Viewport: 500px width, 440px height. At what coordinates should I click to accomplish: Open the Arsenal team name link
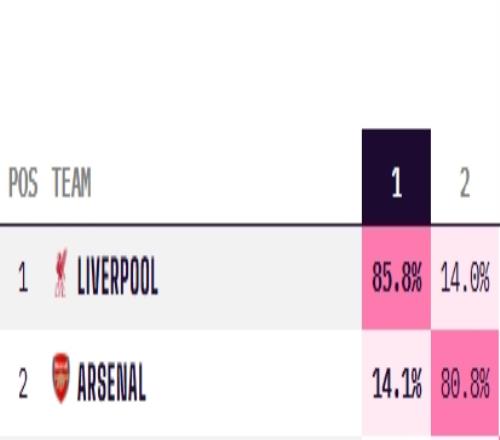[x=111, y=382]
